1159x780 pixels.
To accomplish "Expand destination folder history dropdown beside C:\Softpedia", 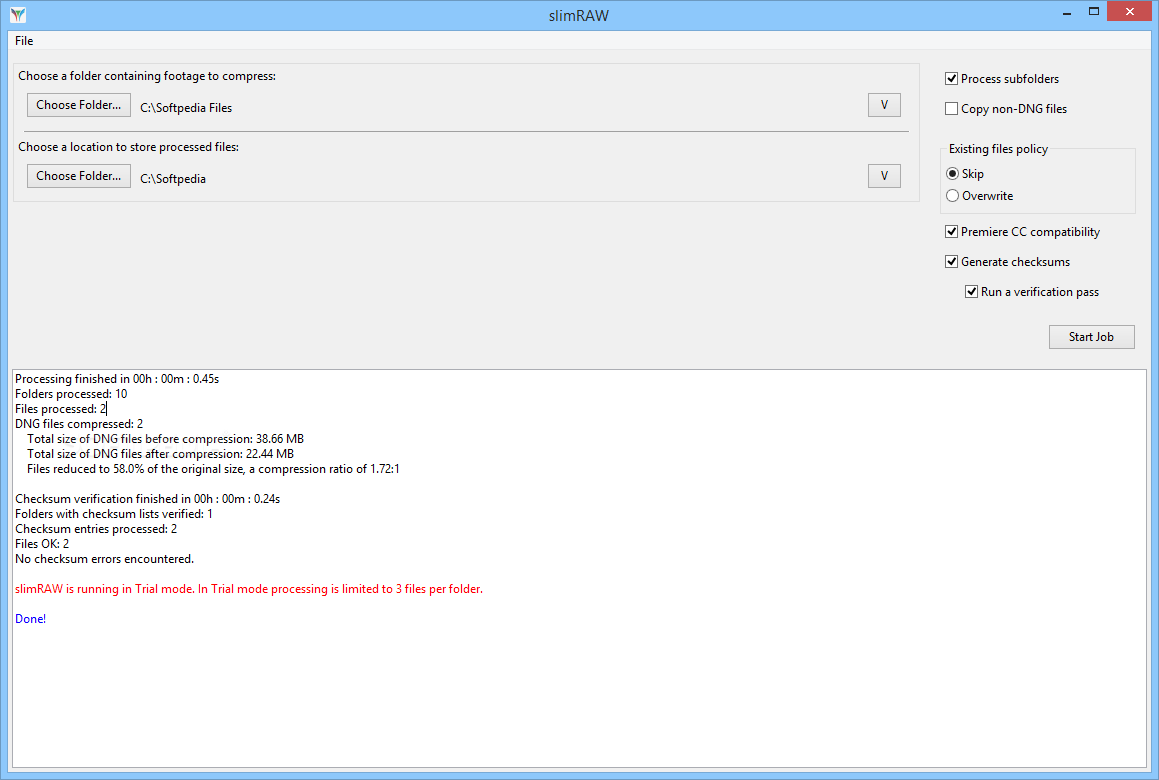I will pos(884,176).
